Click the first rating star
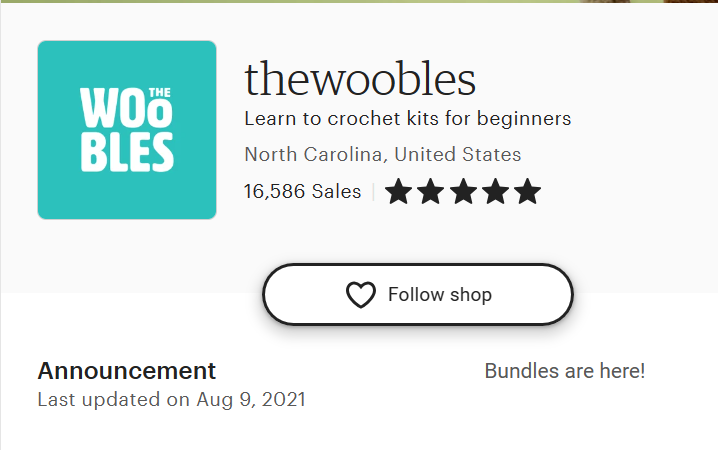 (398, 191)
